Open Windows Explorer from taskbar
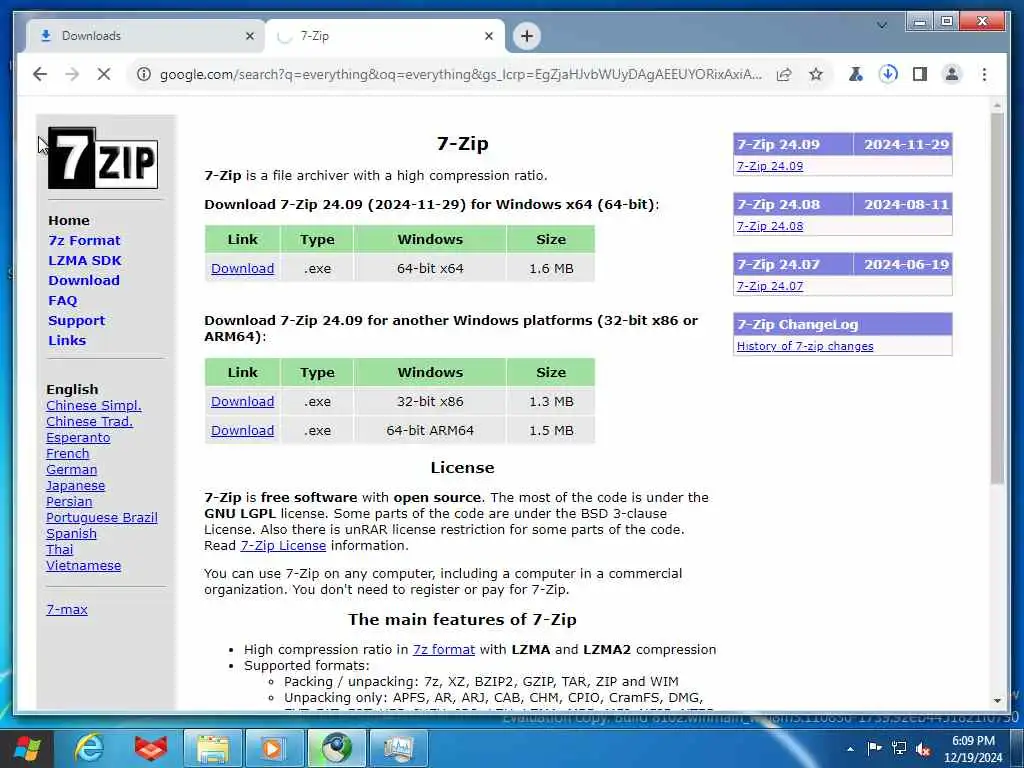 [213, 748]
